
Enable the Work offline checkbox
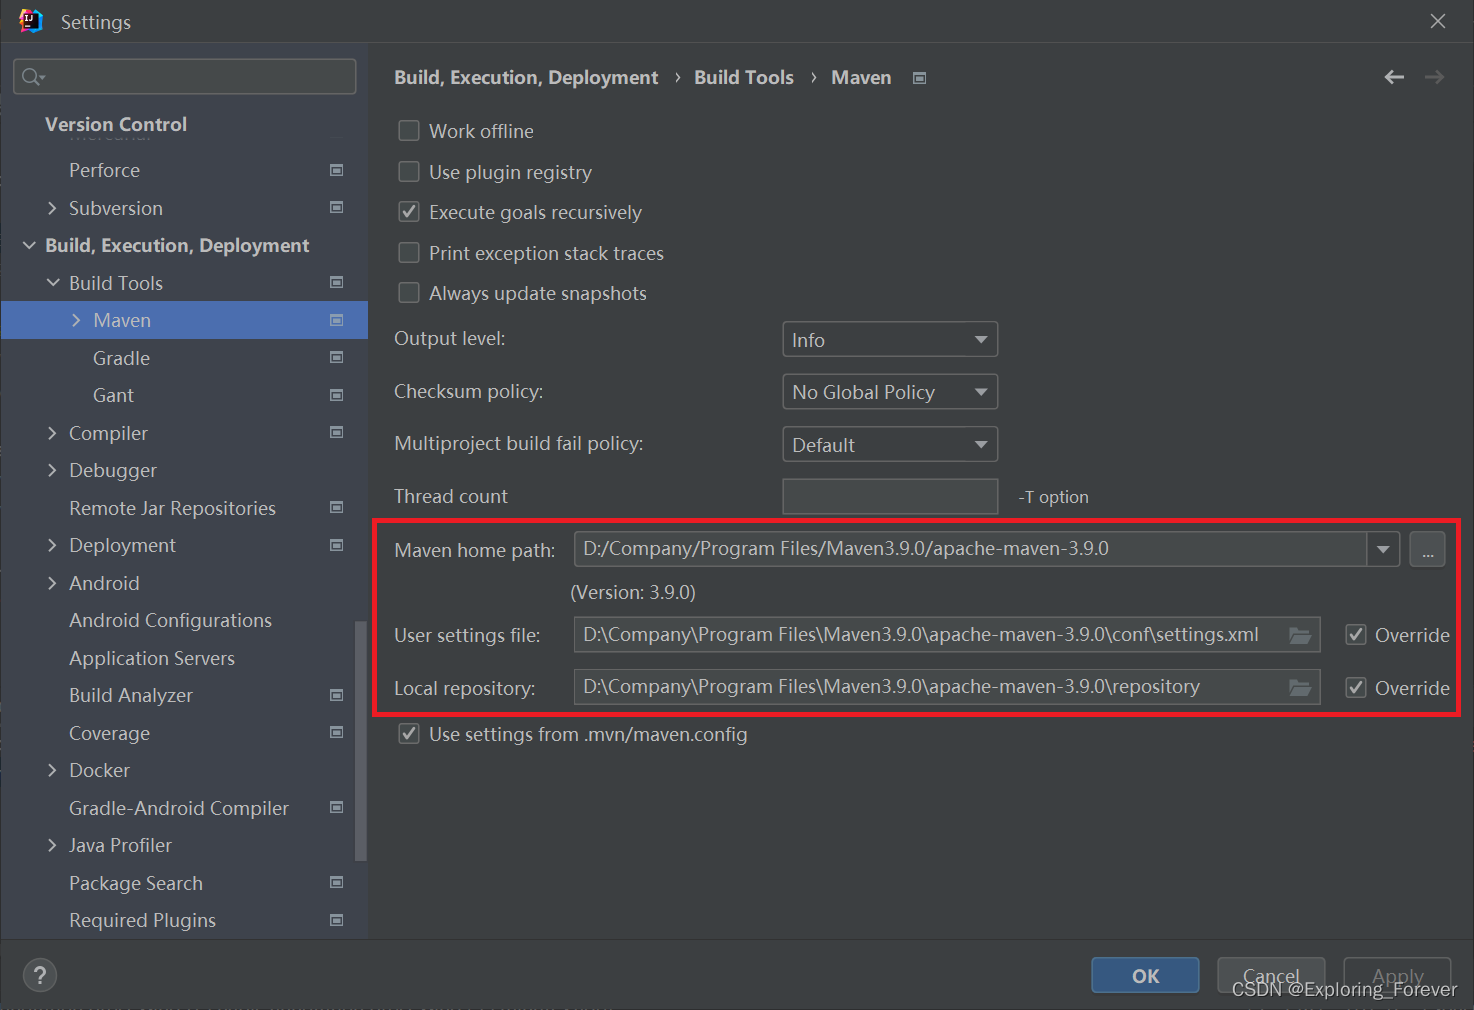click(x=409, y=131)
